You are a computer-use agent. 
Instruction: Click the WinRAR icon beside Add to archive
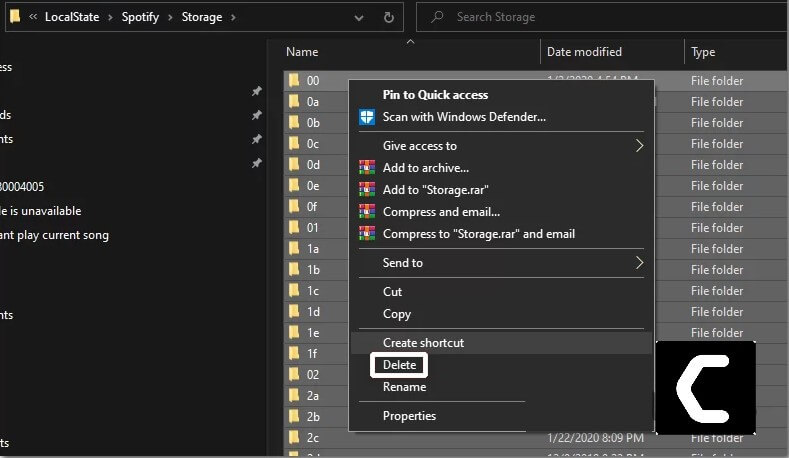pyautogui.click(x=367, y=168)
